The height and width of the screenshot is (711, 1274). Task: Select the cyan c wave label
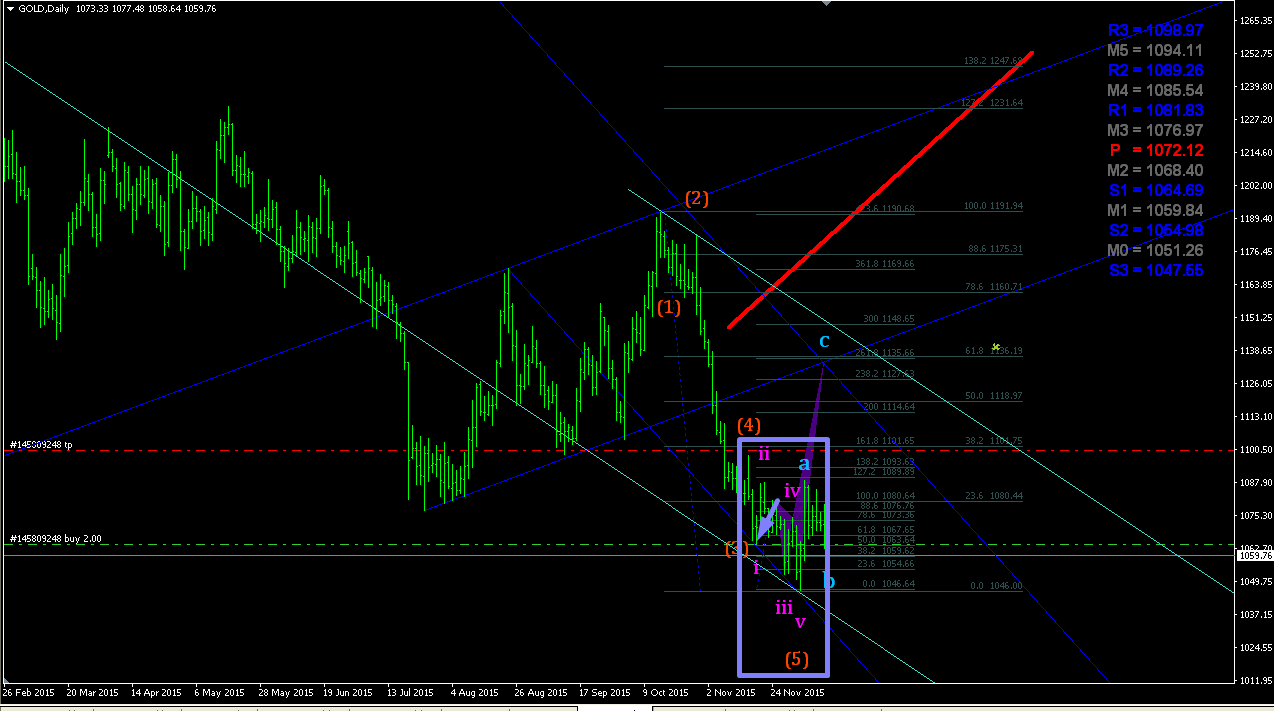(x=824, y=341)
